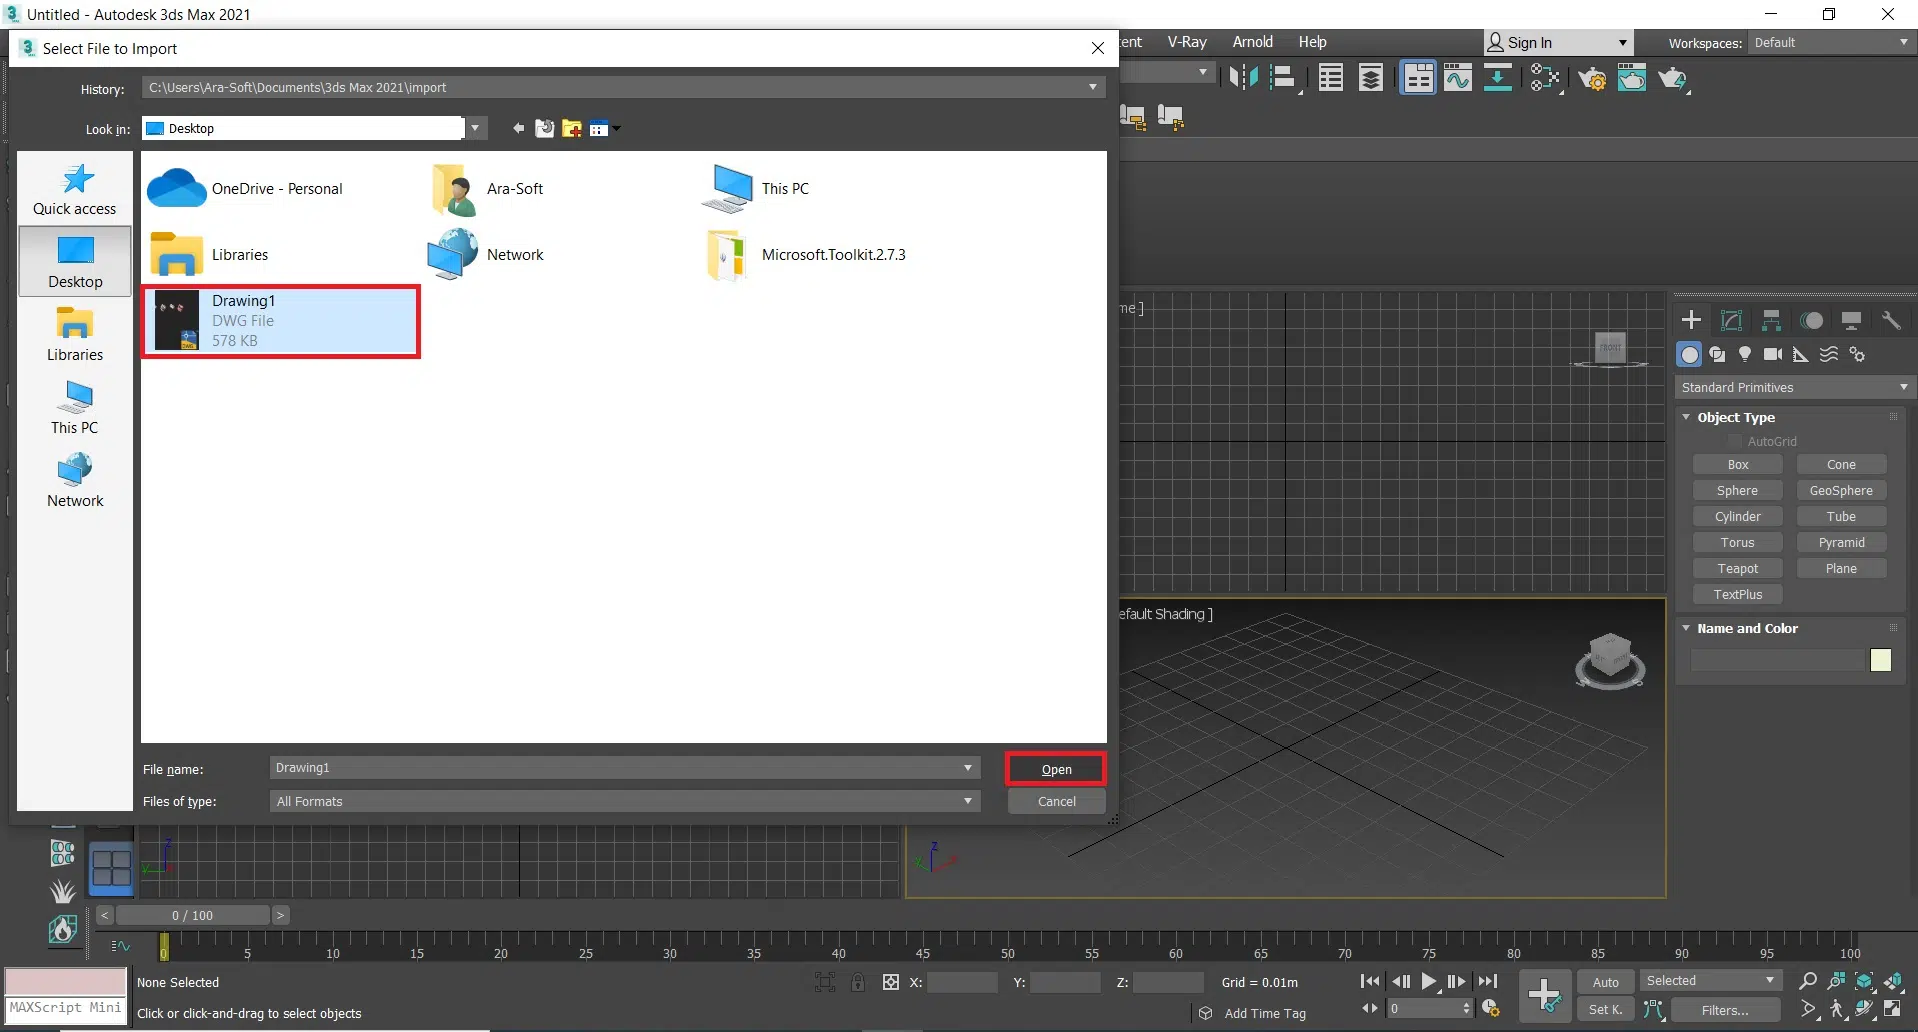Open the V-Ray menu

(x=1187, y=42)
